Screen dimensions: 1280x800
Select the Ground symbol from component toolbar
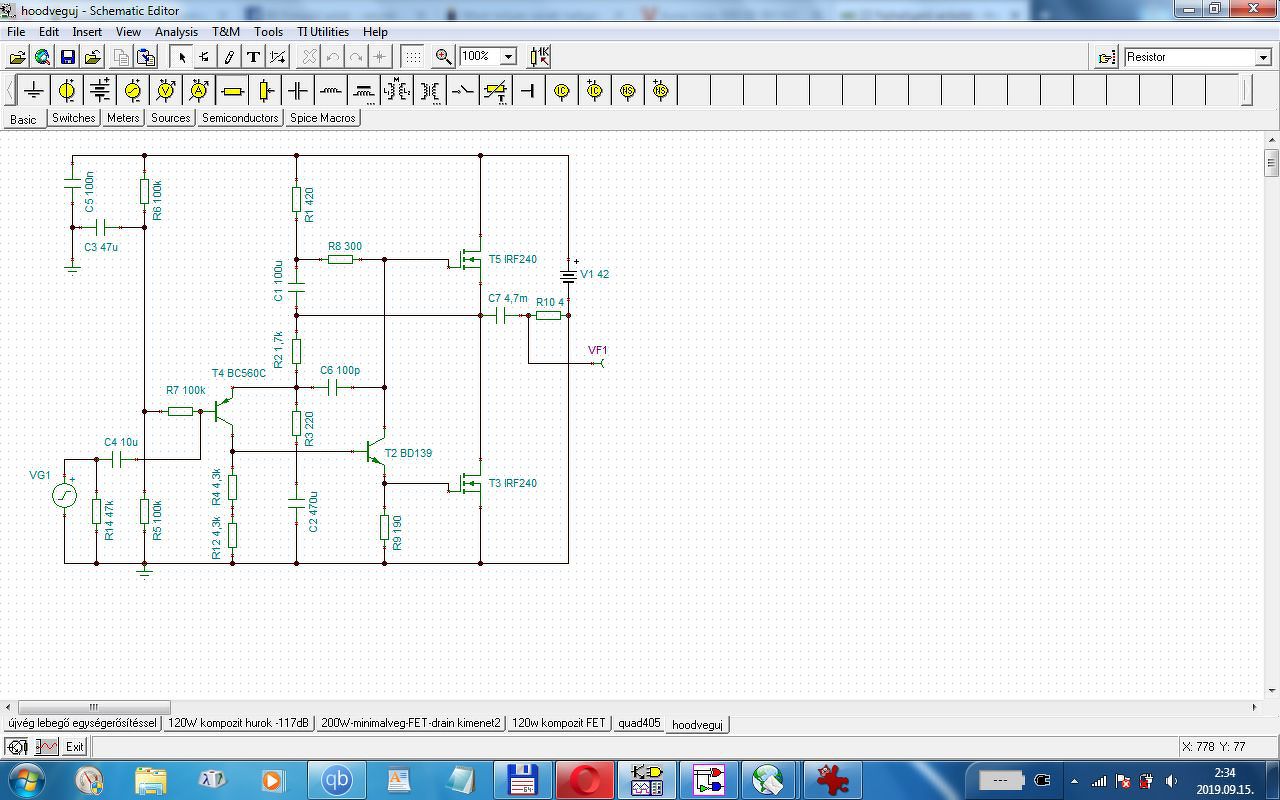pos(34,91)
